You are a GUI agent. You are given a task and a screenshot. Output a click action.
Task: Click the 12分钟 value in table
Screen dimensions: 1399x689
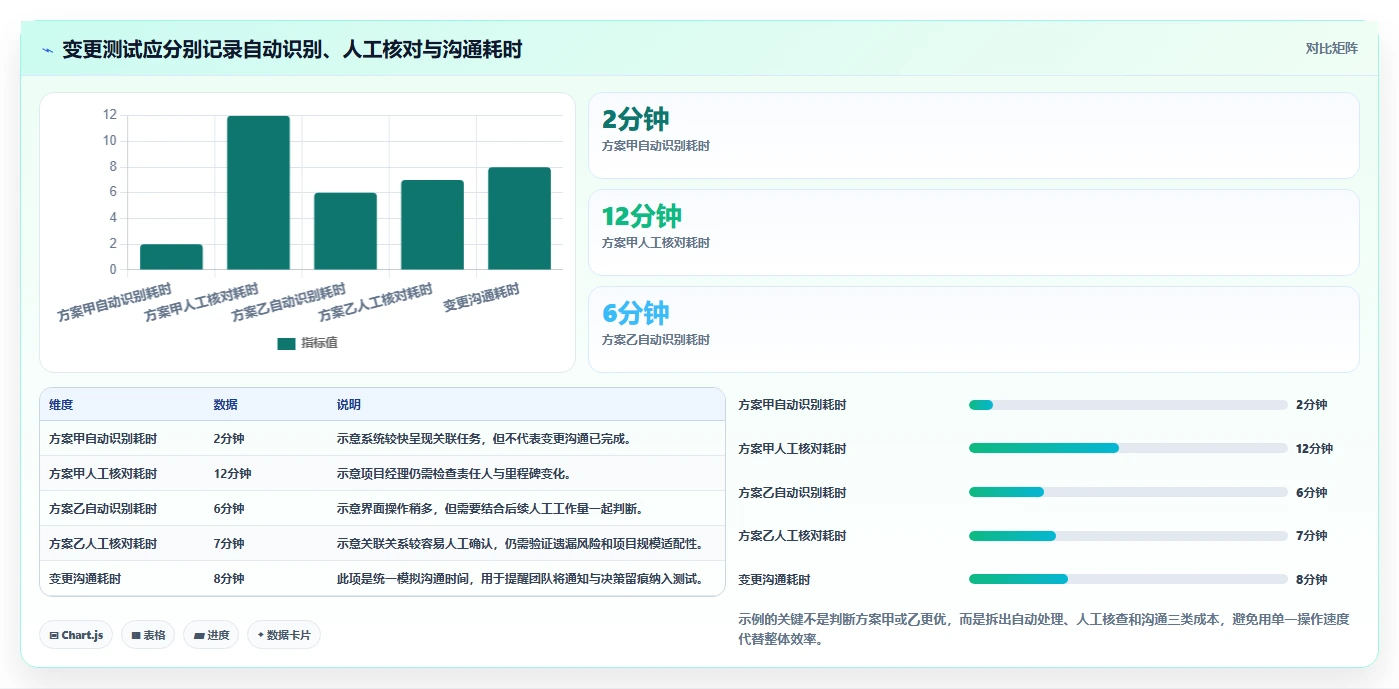pyautogui.click(x=232, y=474)
